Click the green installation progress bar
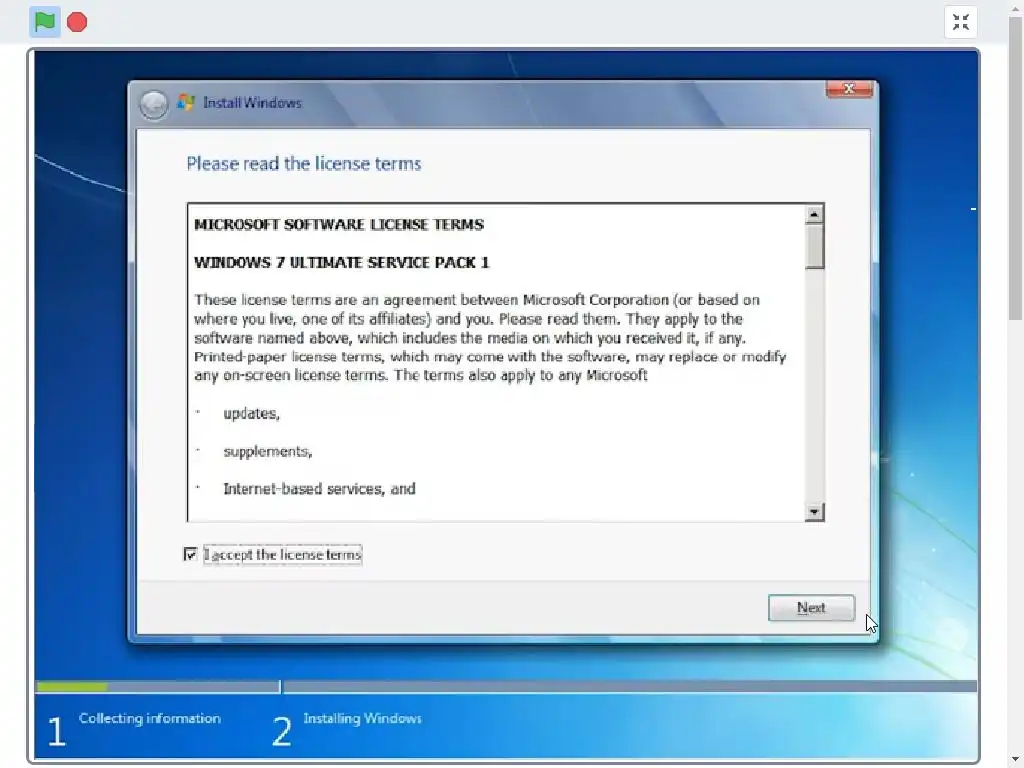 pos(72,686)
